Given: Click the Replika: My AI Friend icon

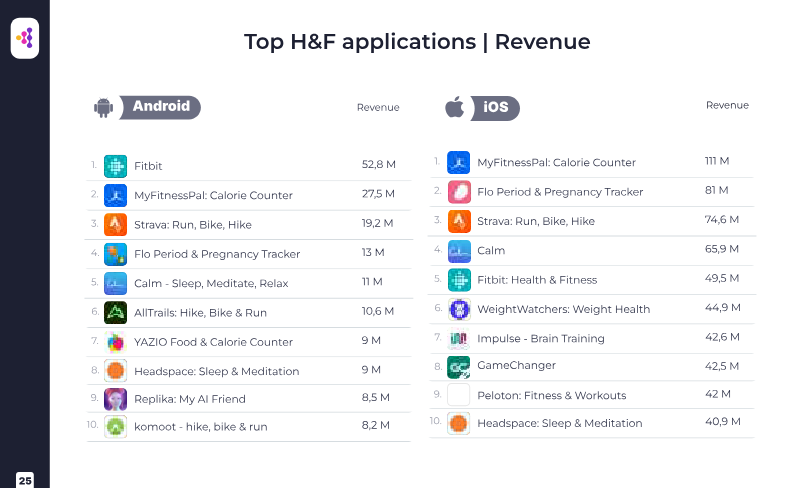Looking at the screenshot, I should click(x=115, y=399).
